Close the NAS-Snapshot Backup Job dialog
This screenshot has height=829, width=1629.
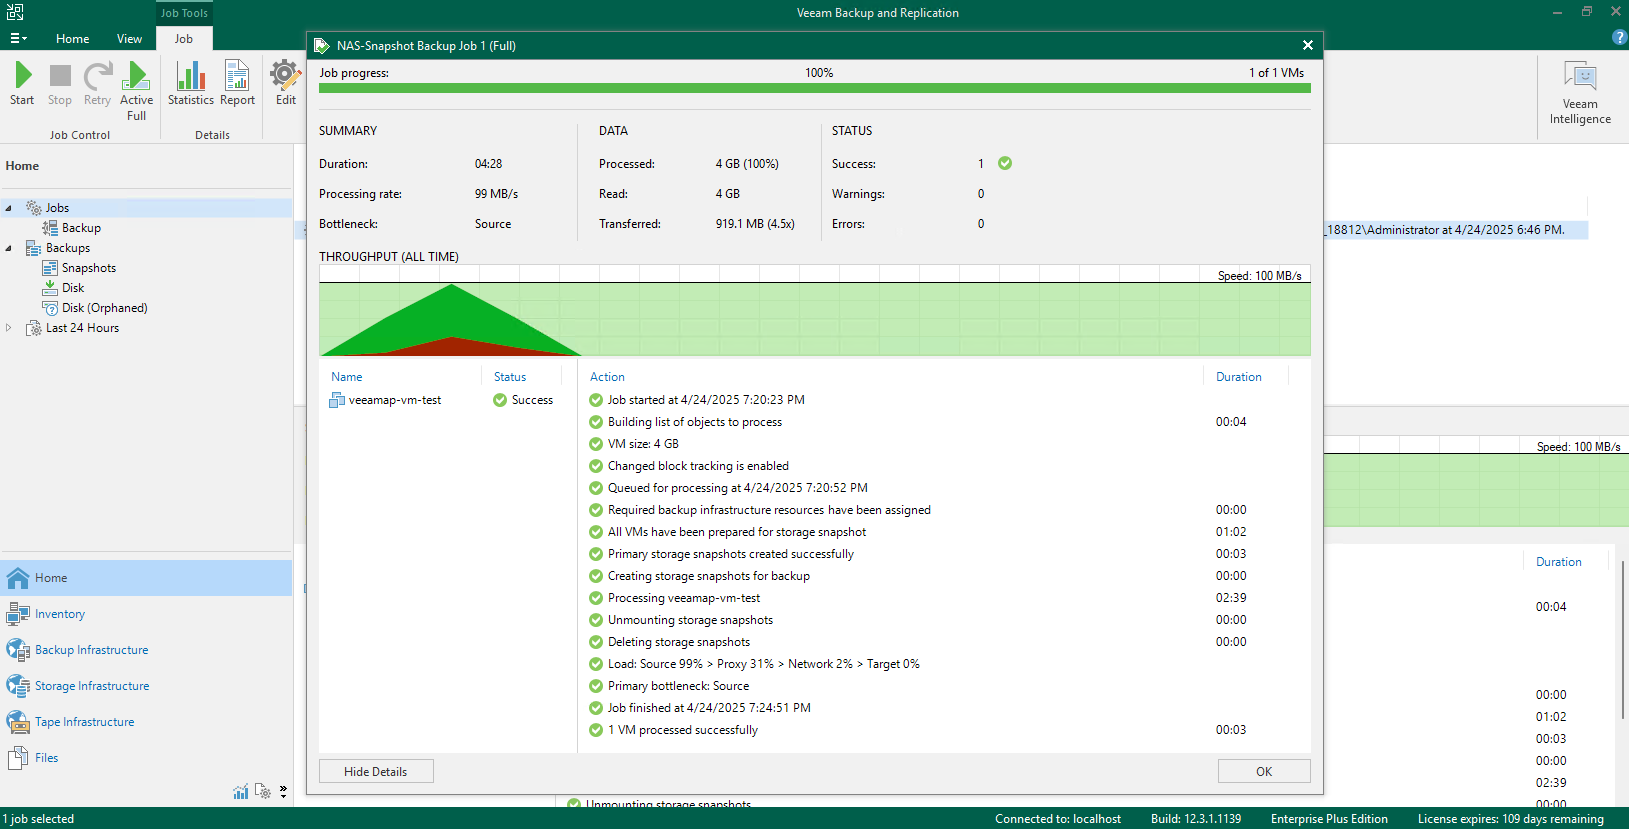[1308, 45]
